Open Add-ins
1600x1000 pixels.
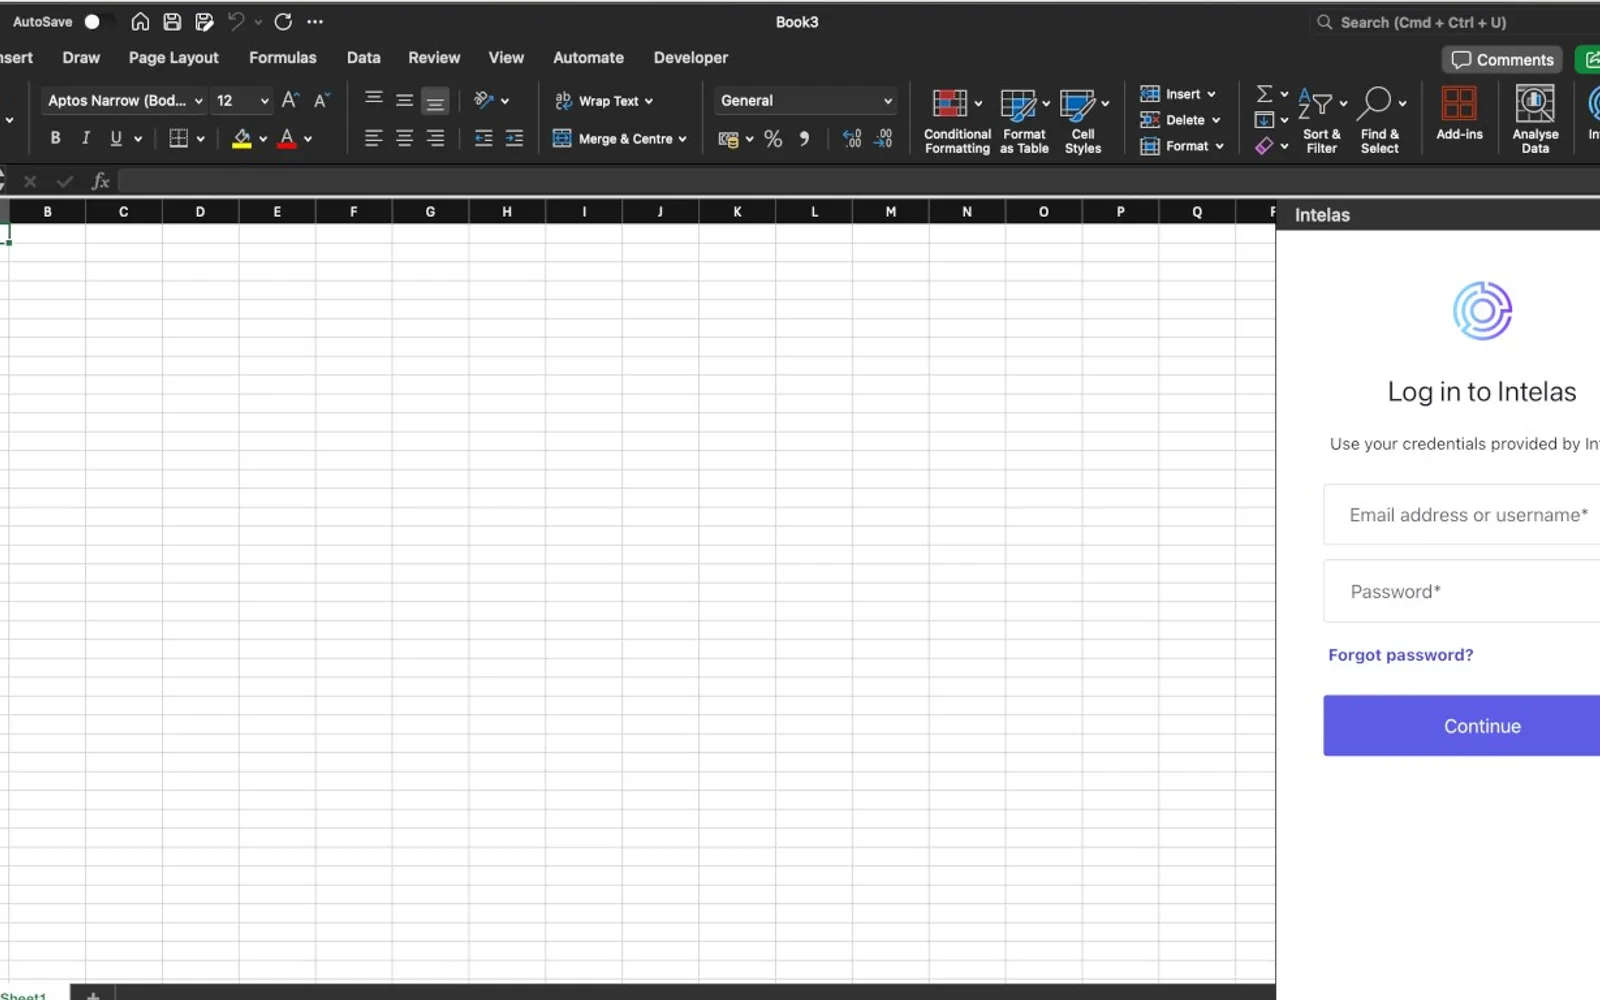pos(1459,113)
